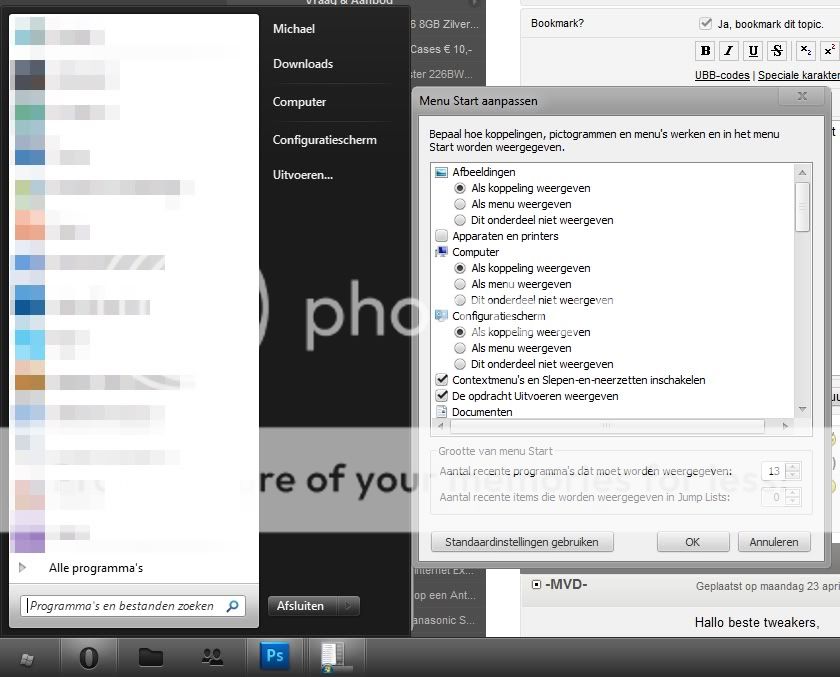The image size is (840, 677).
Task: Toggle the 'Ja, bookmark dit topic' checkbox
Action: tap(706, 24)
